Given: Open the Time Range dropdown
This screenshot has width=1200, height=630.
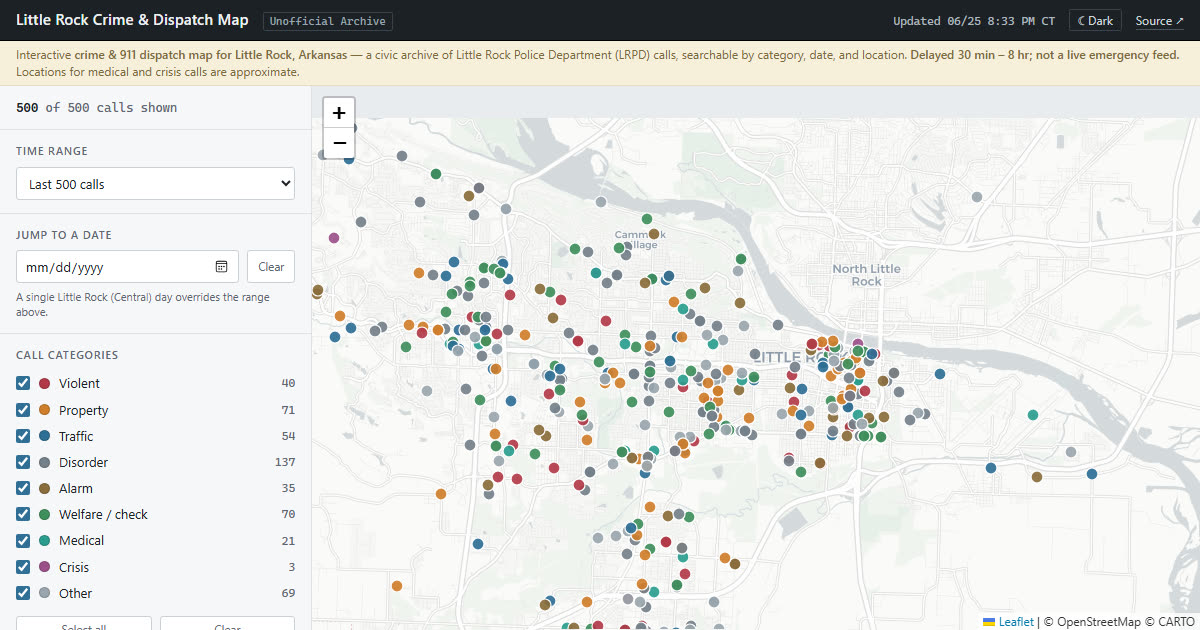Looking at the screenshot, I should [x=155, y=184].
